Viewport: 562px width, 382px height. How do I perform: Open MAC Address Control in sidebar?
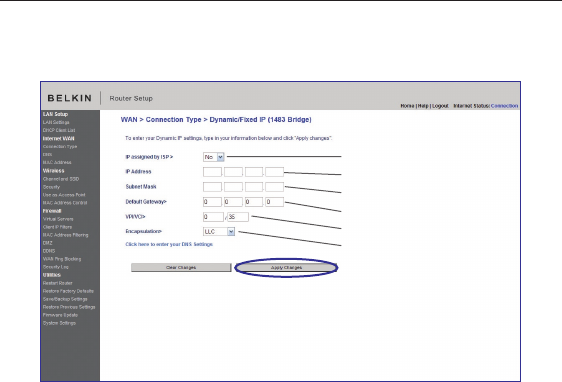click(x=65, y=203)
